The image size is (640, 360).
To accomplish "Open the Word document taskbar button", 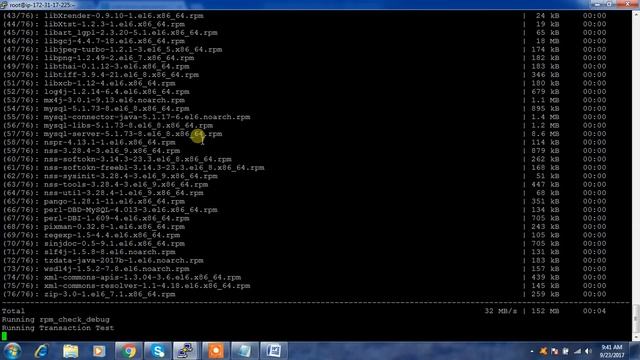I will (273, 351).
